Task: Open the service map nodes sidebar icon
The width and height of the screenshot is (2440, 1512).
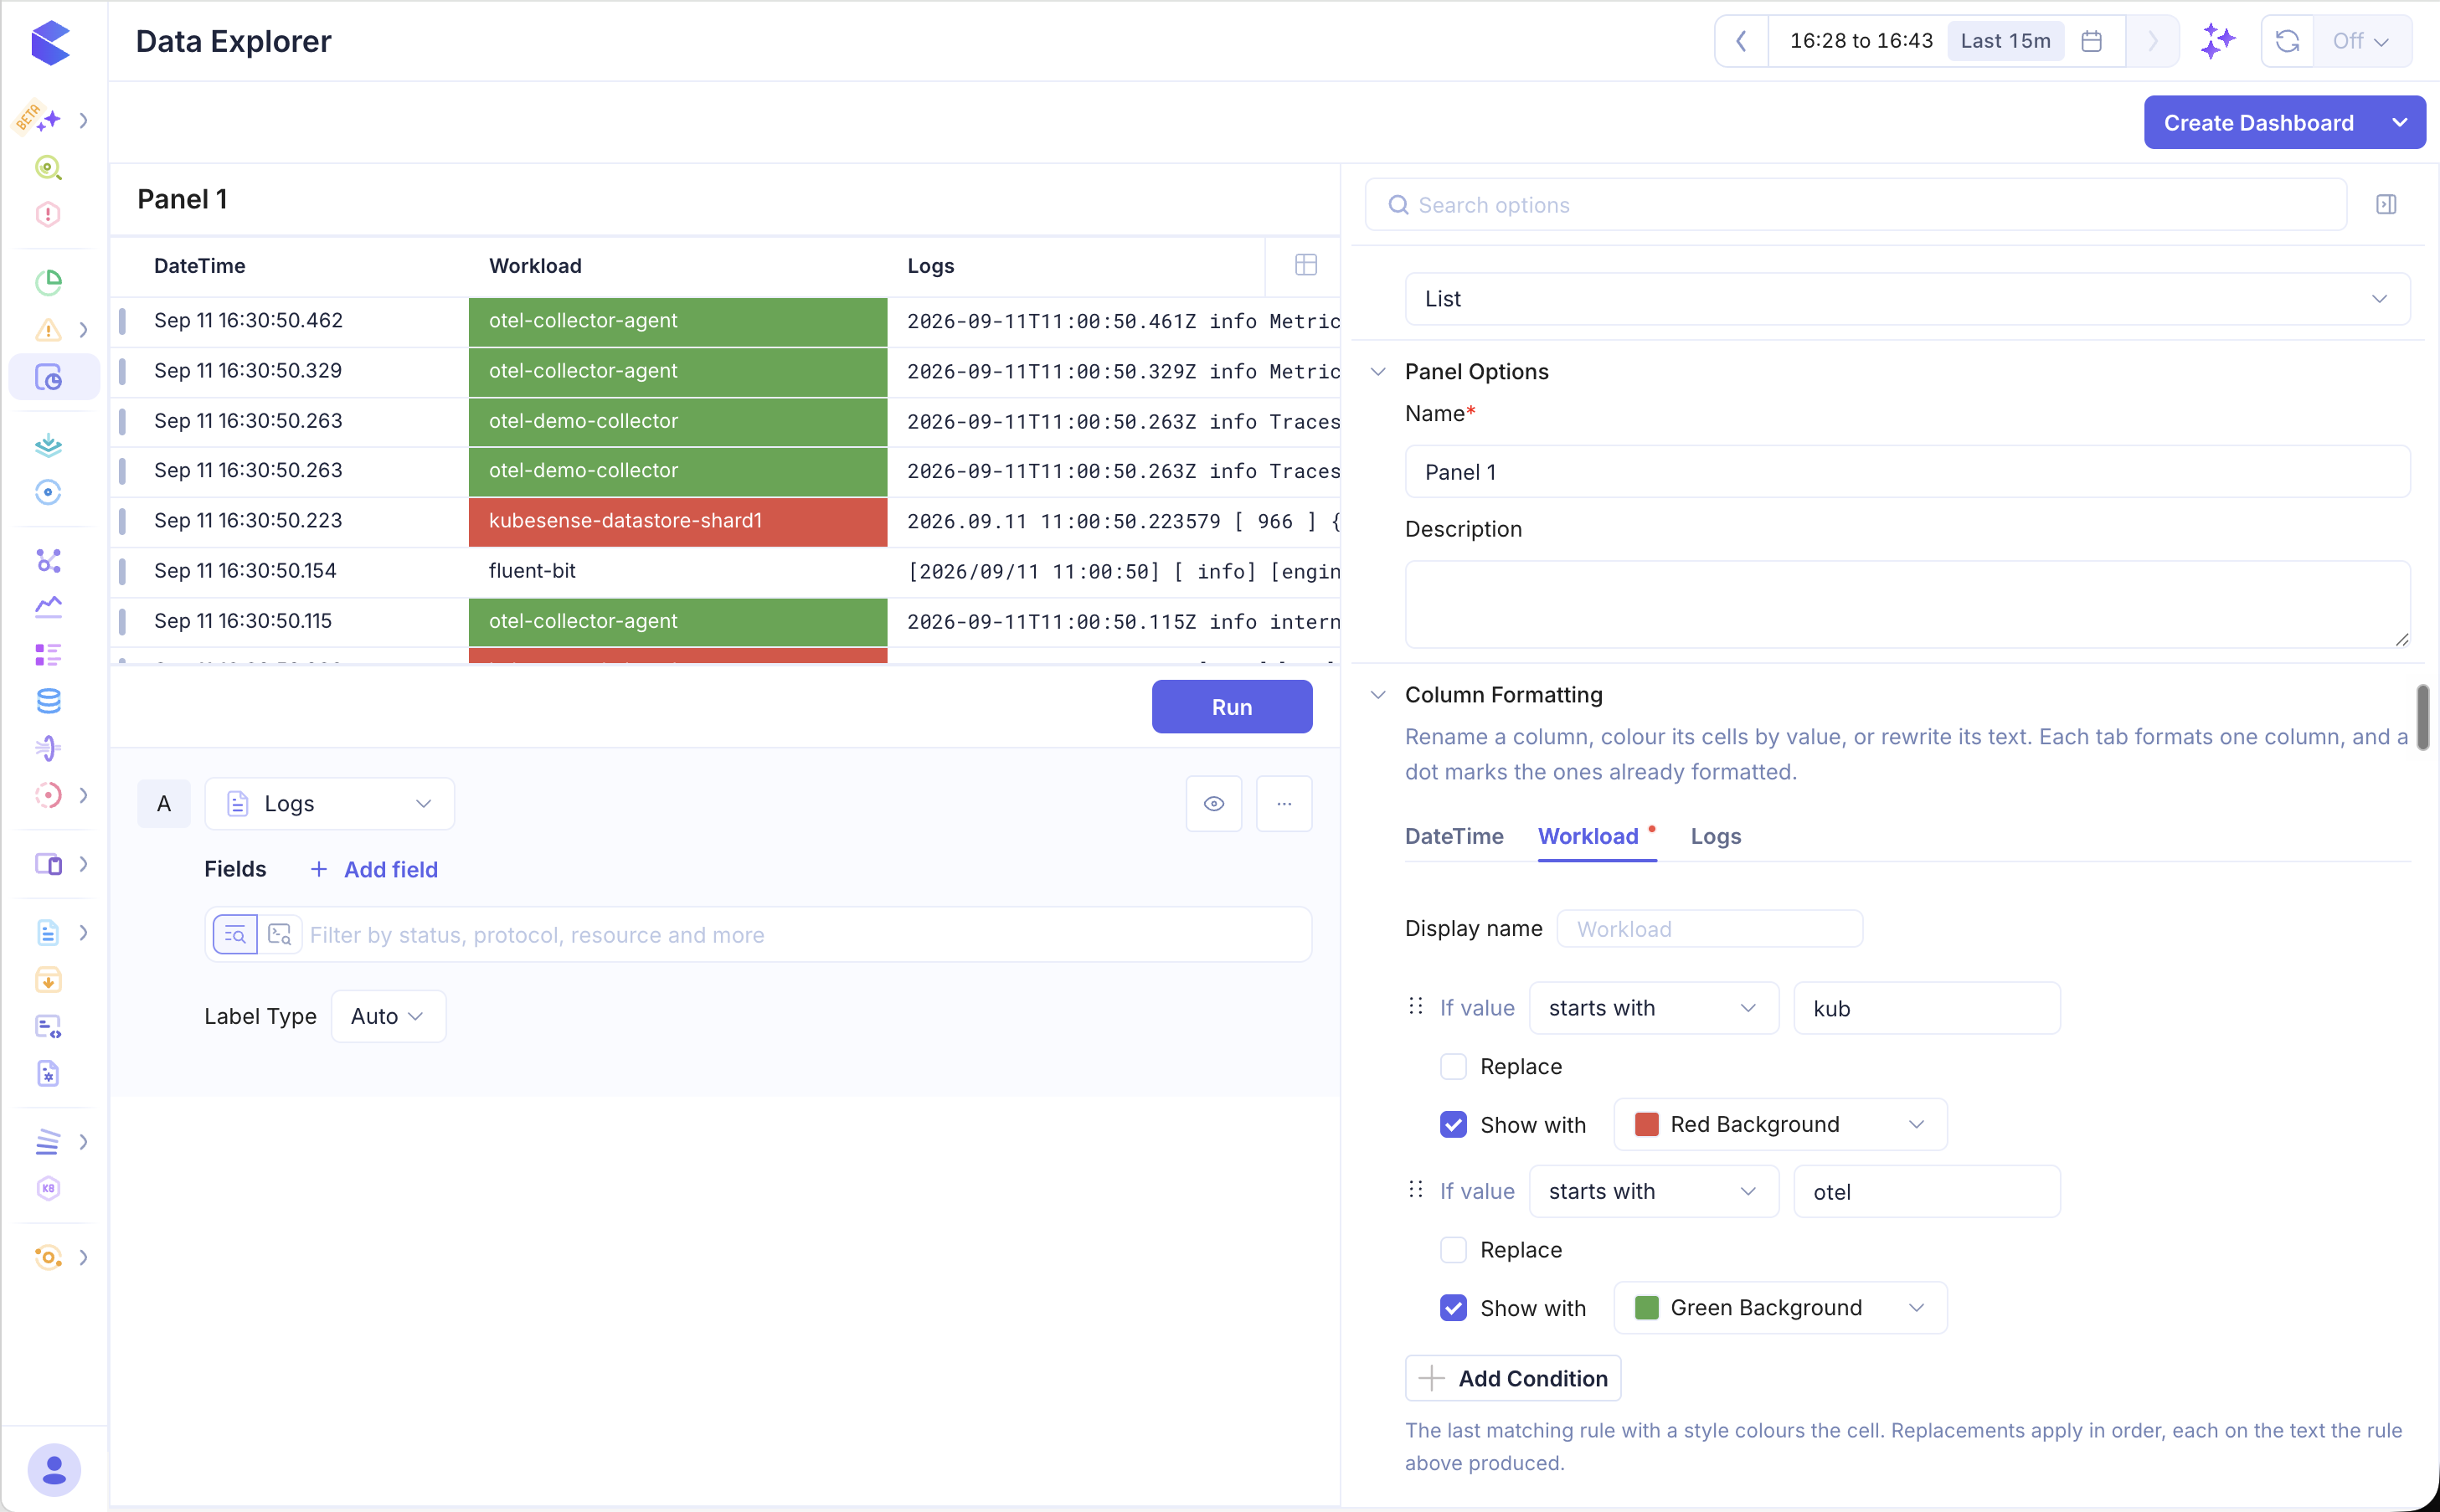Action: coord(48,560)
